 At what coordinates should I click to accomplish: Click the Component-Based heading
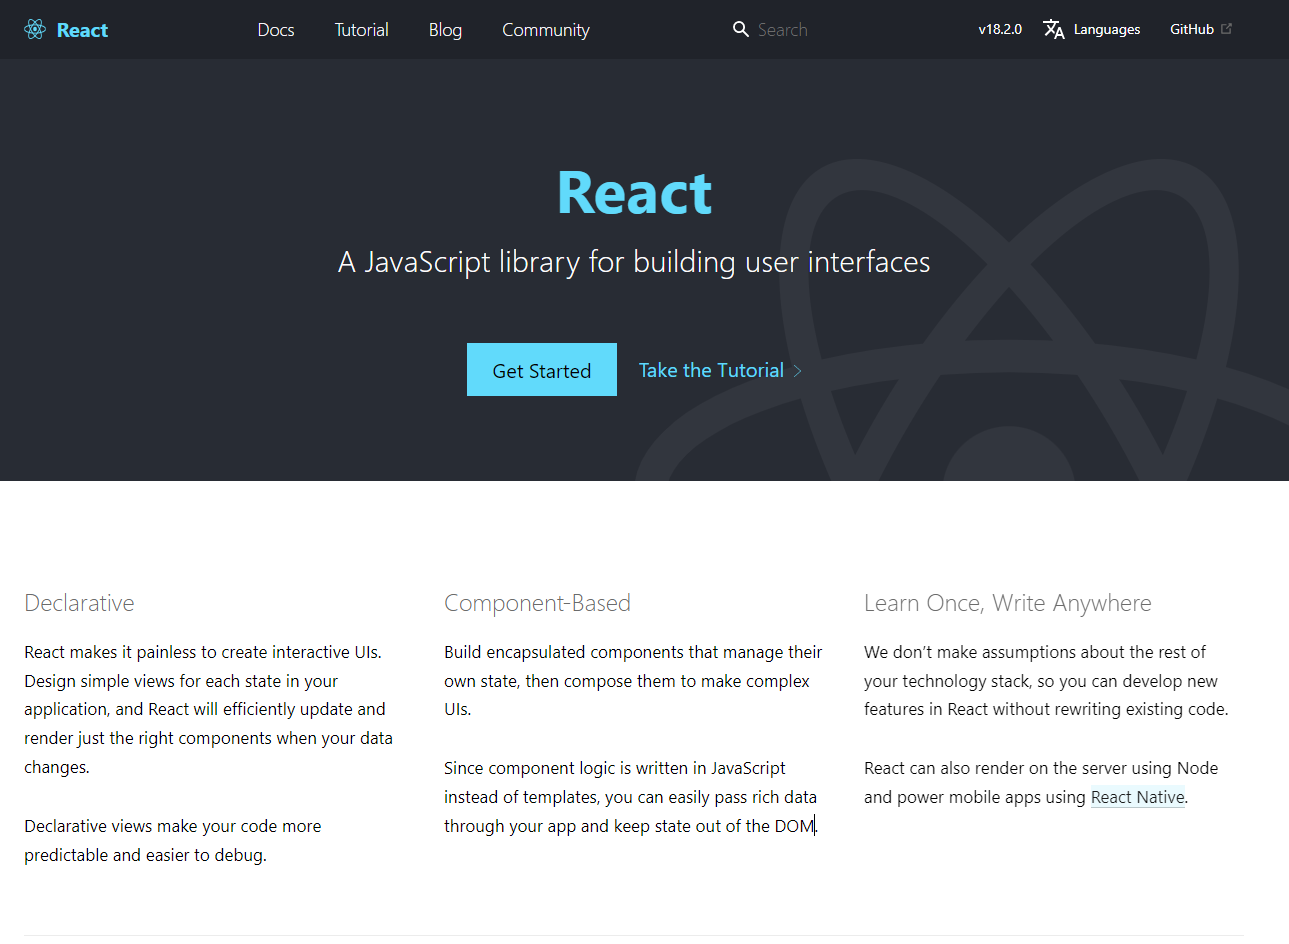(537, 603)
